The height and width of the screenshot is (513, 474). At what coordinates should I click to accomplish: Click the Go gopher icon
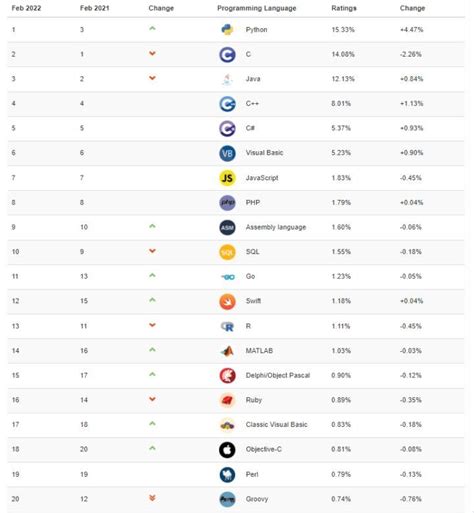228,277
